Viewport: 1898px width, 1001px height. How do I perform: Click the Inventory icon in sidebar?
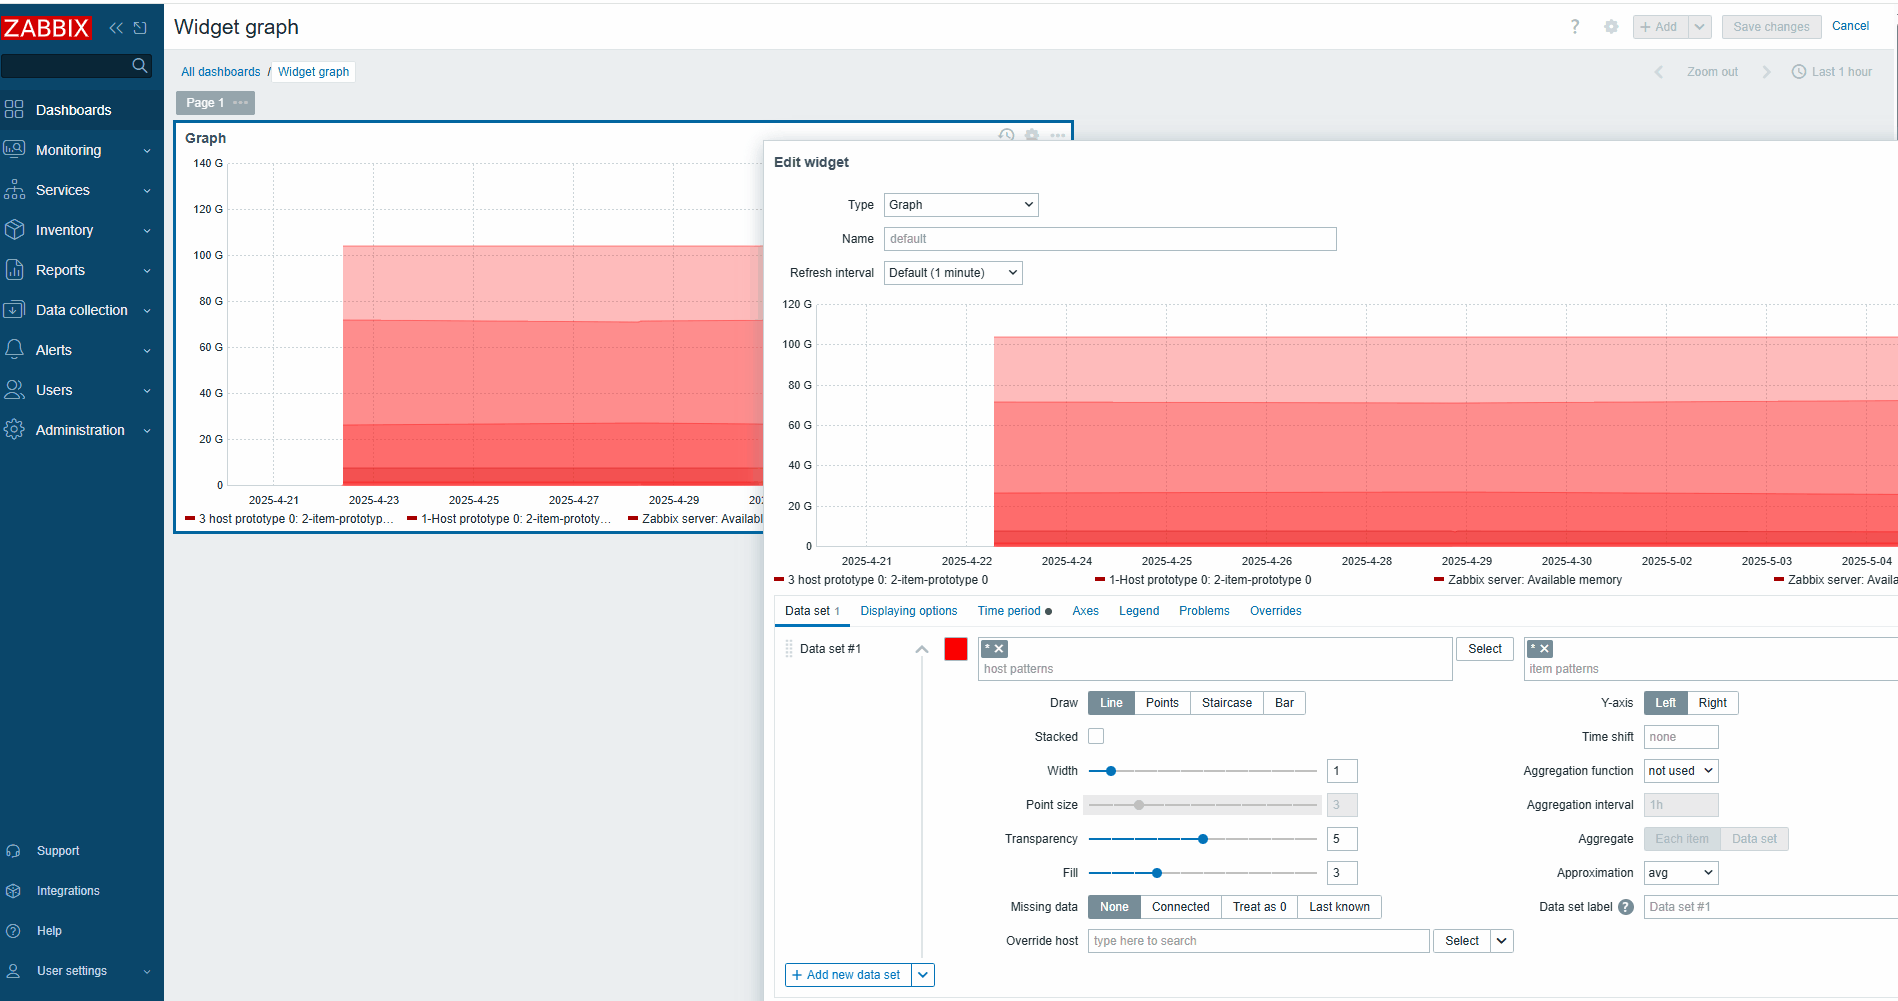[x=14, y=230]
